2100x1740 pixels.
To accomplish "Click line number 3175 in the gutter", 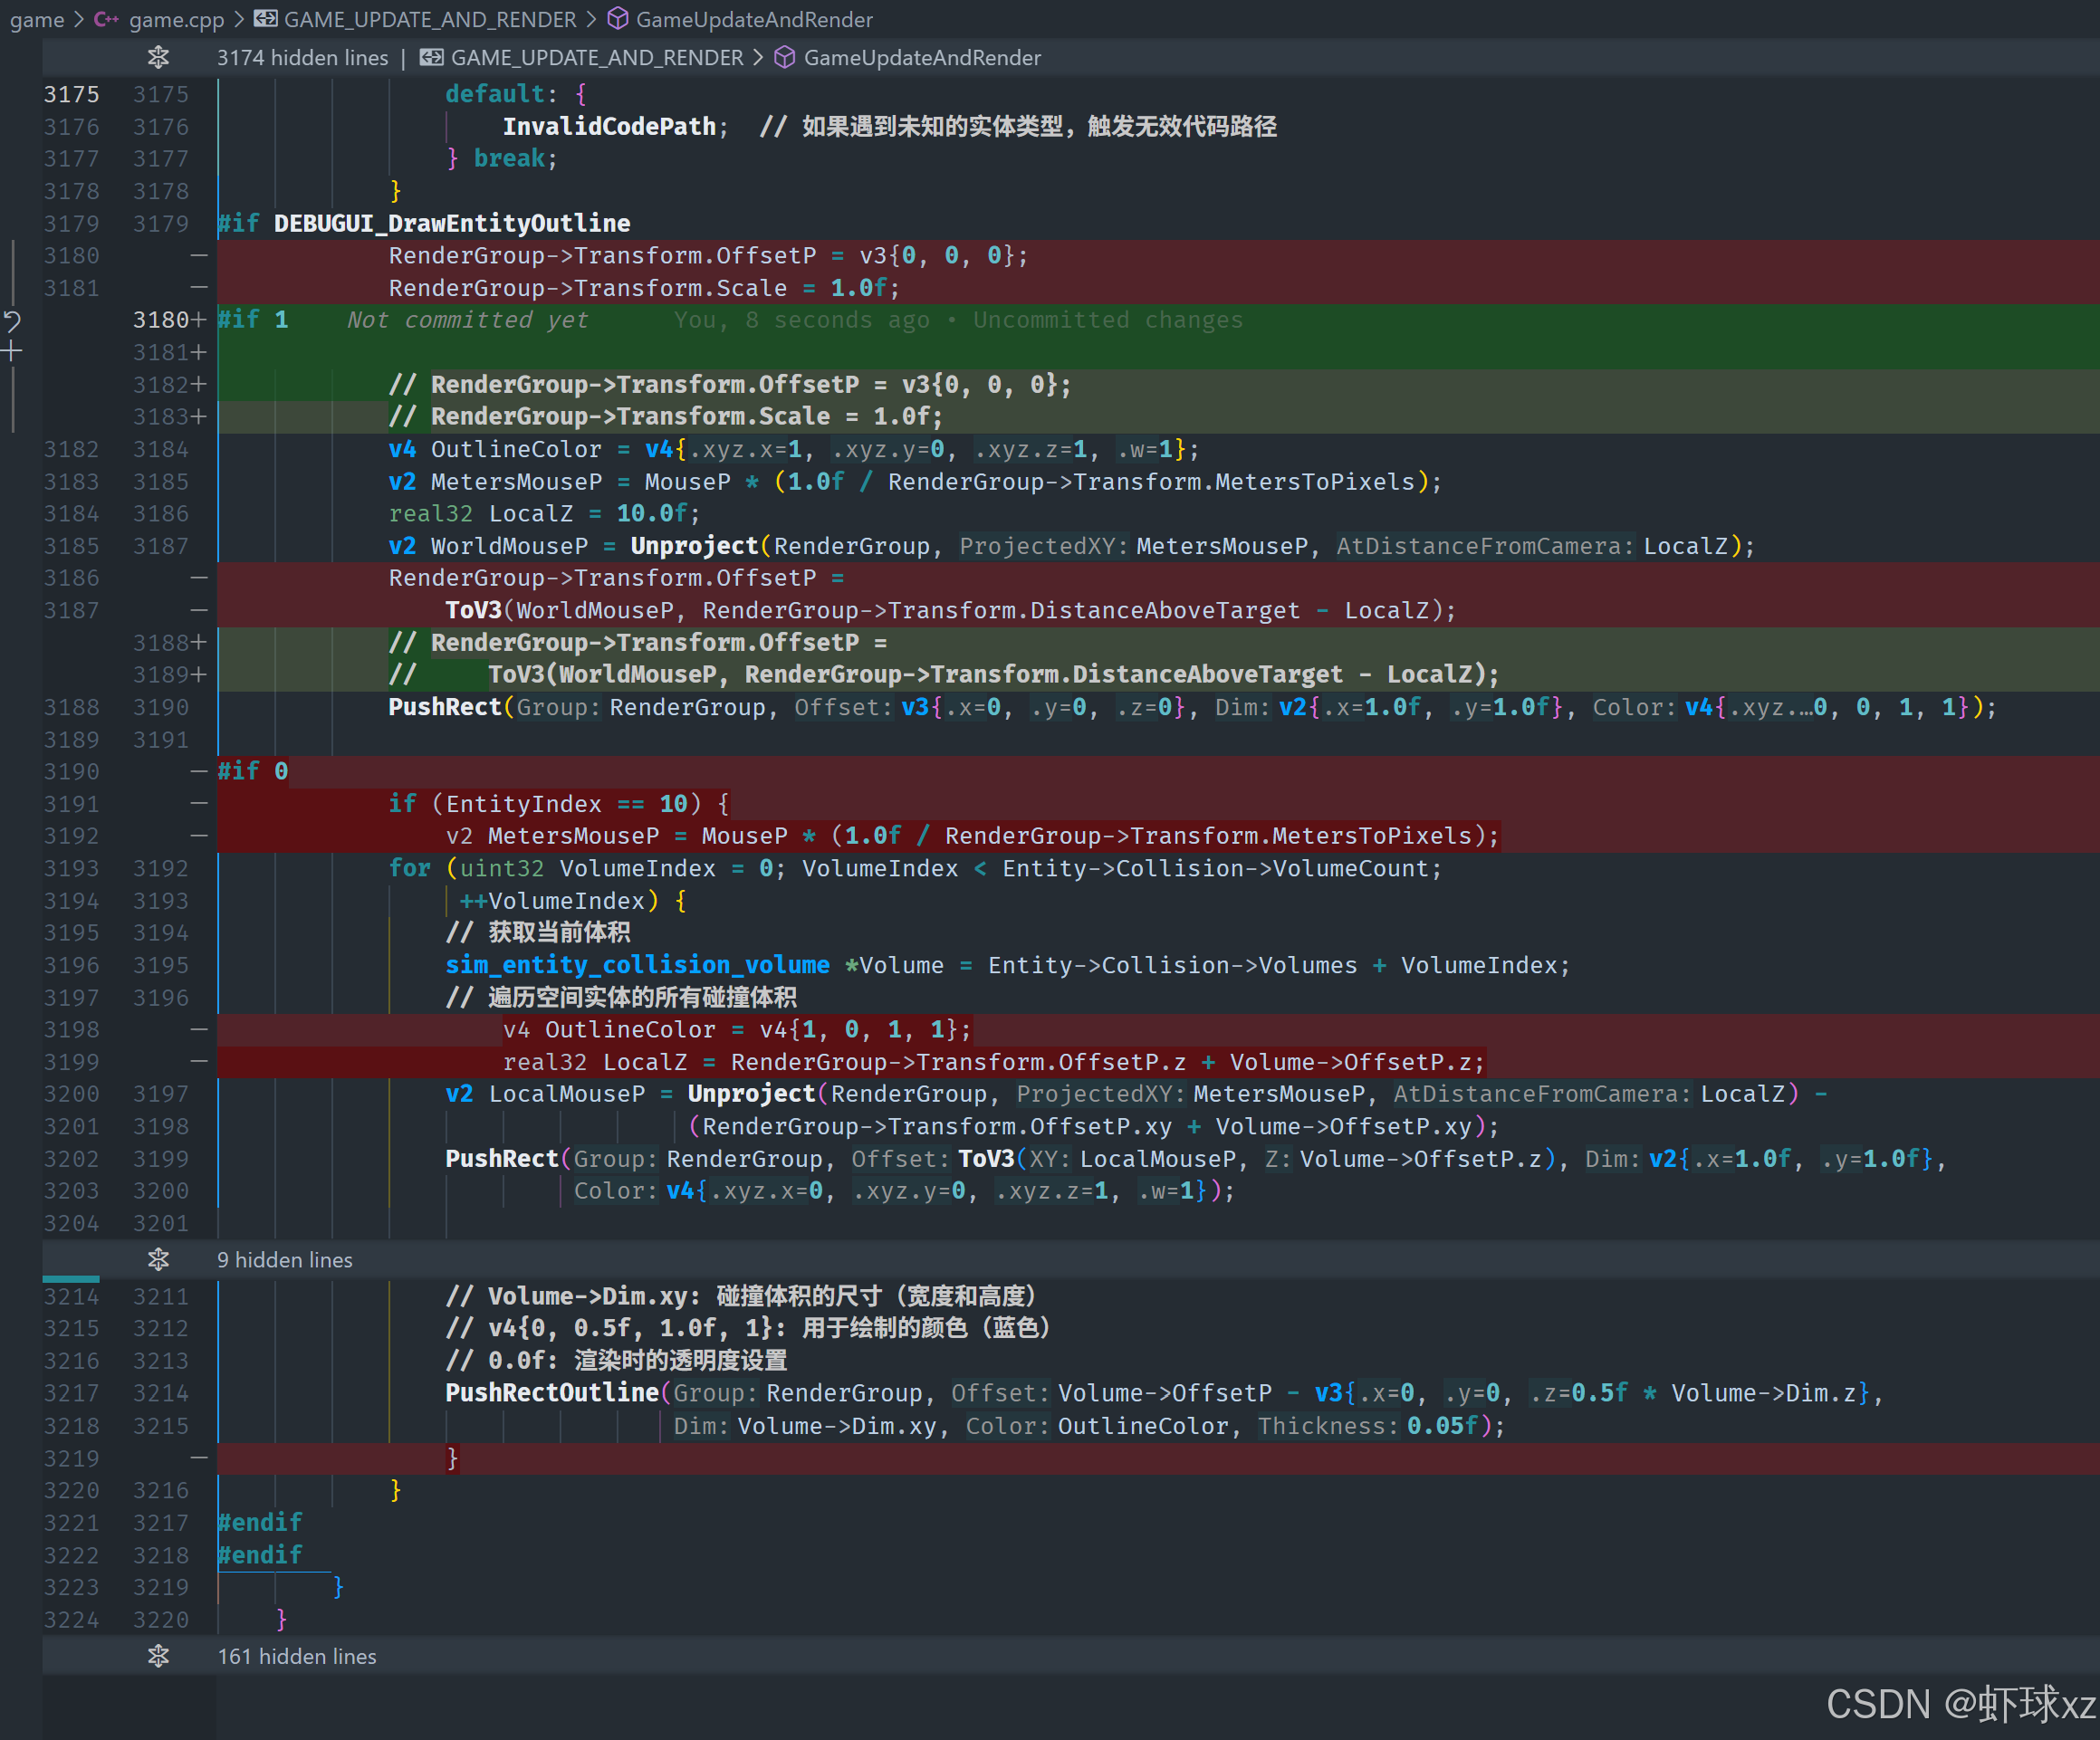I will [71, 94].
